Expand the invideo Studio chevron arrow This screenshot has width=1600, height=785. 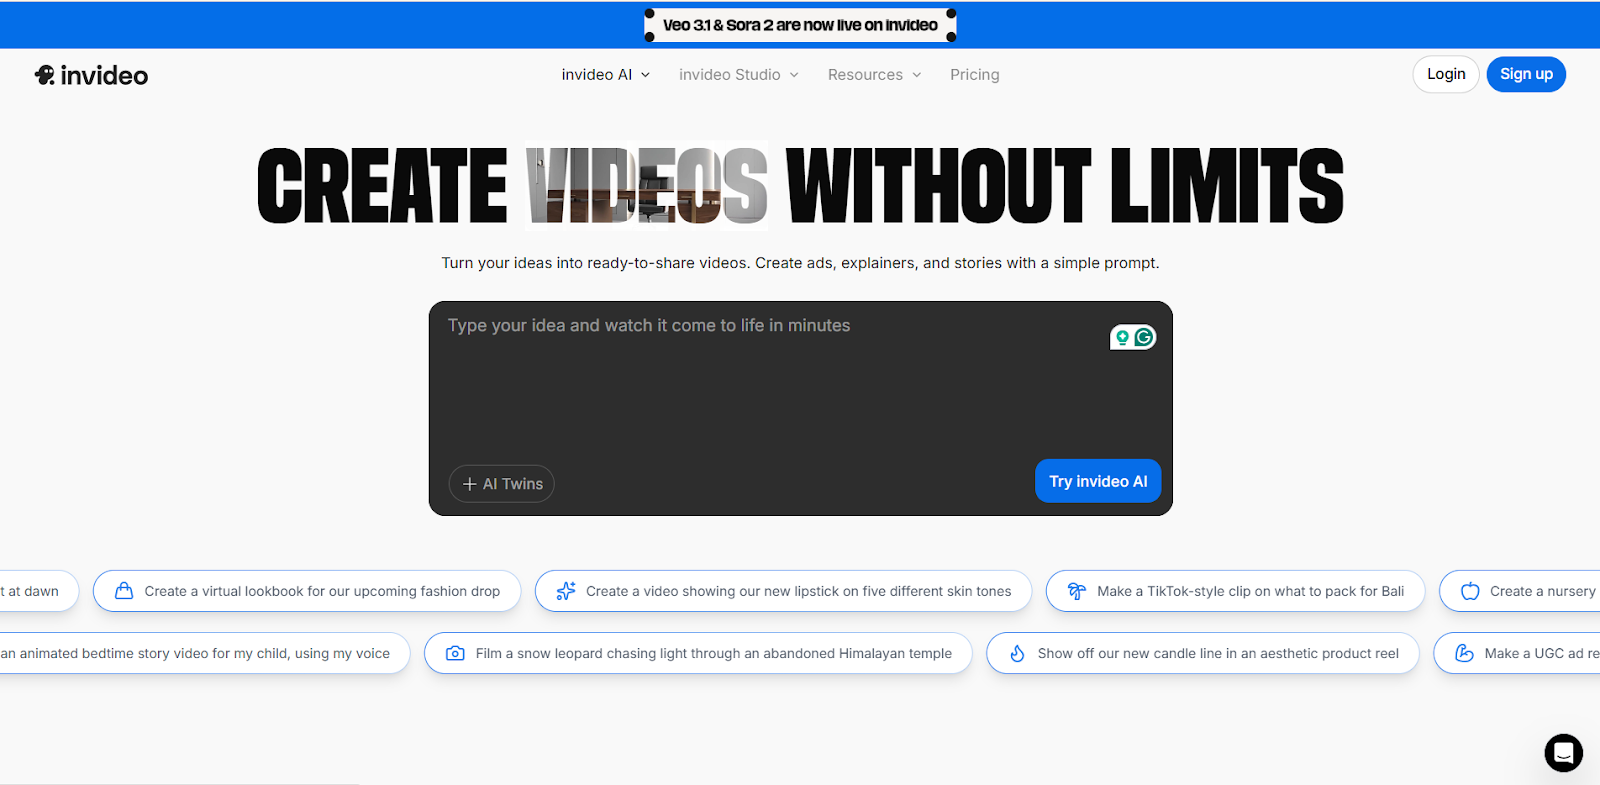tap(794, 75)
